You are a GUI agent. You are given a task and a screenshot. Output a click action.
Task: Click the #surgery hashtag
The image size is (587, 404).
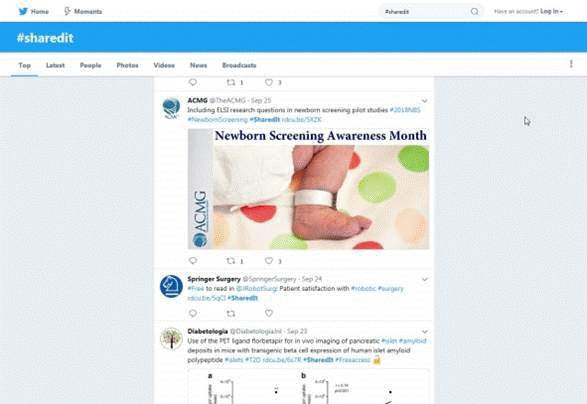point(390,288)
